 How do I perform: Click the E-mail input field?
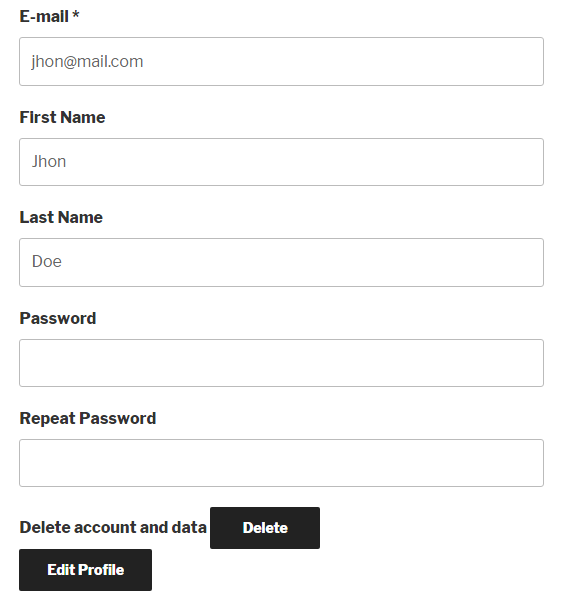281,61
